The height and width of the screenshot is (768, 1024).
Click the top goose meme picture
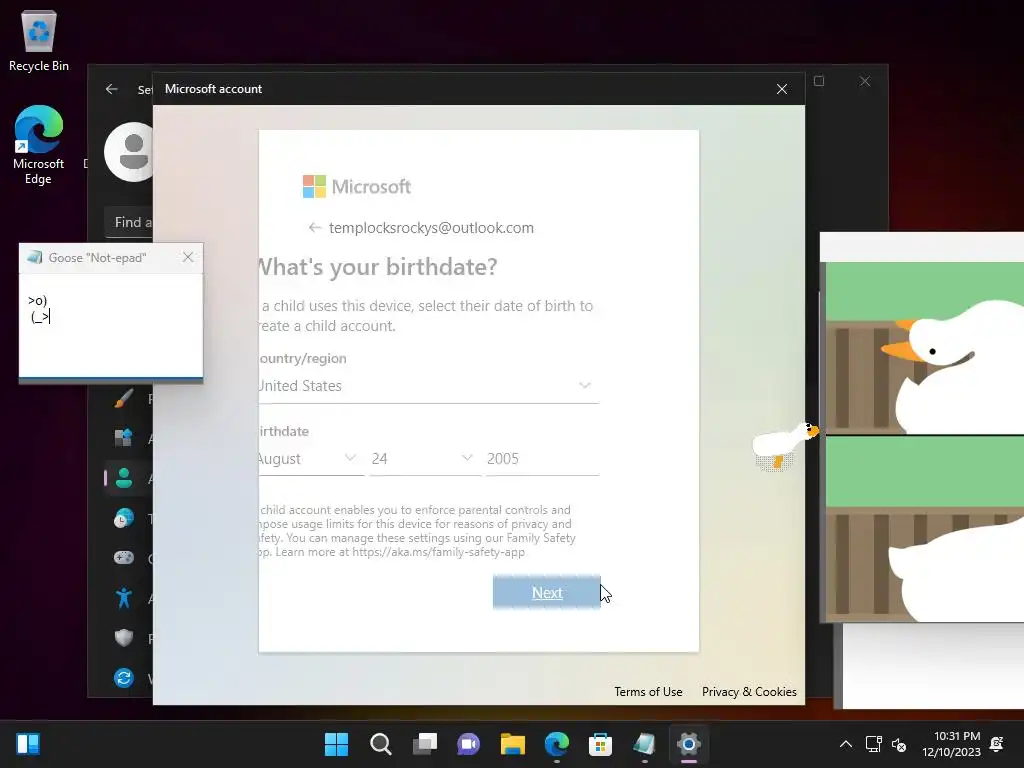(925, 347)
